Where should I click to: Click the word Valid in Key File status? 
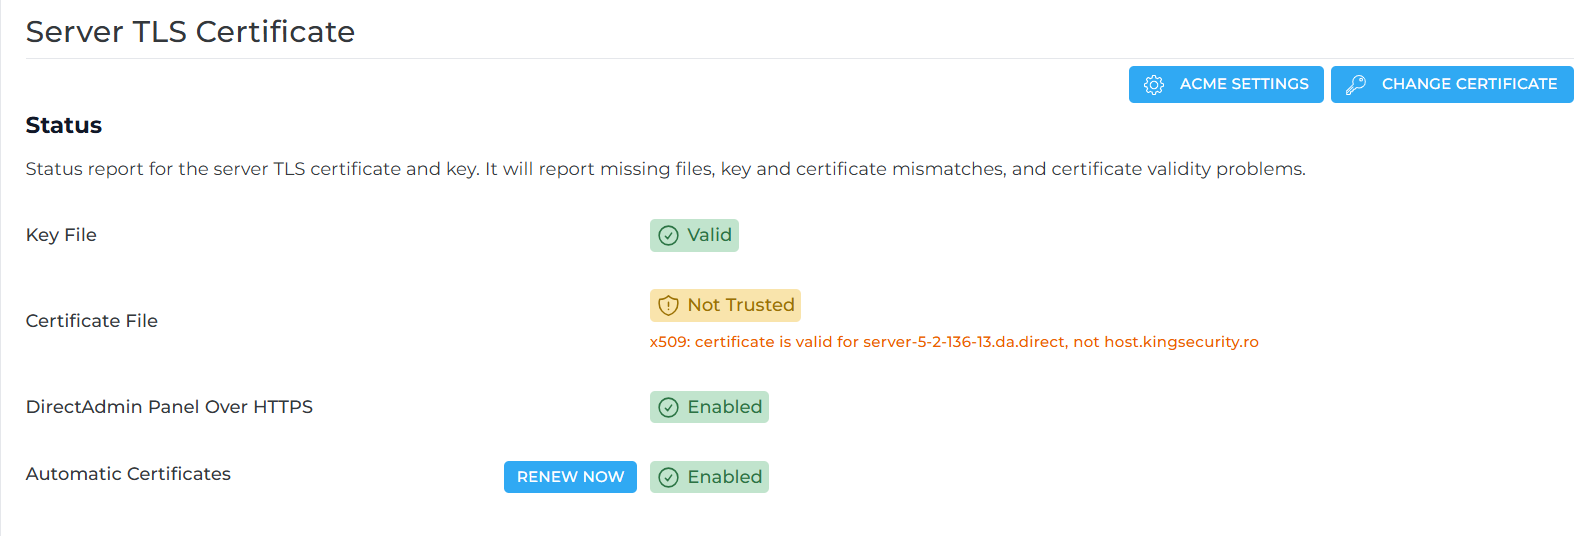709,235
